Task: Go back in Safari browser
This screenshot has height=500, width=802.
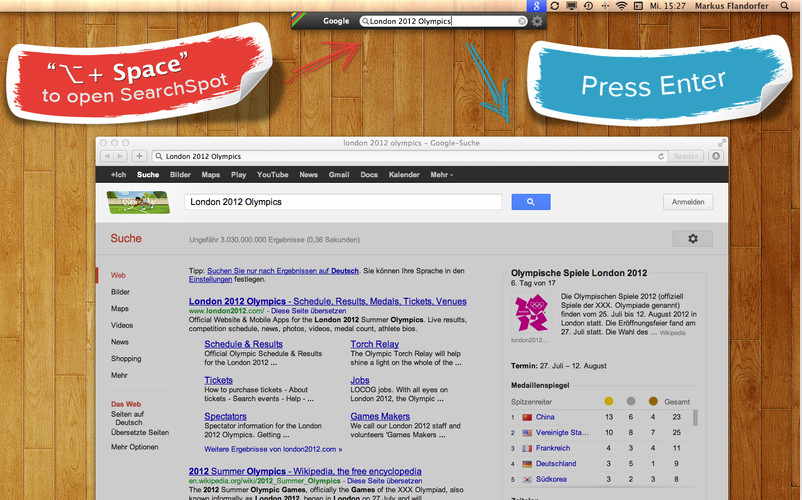Action: coord(107,156)
